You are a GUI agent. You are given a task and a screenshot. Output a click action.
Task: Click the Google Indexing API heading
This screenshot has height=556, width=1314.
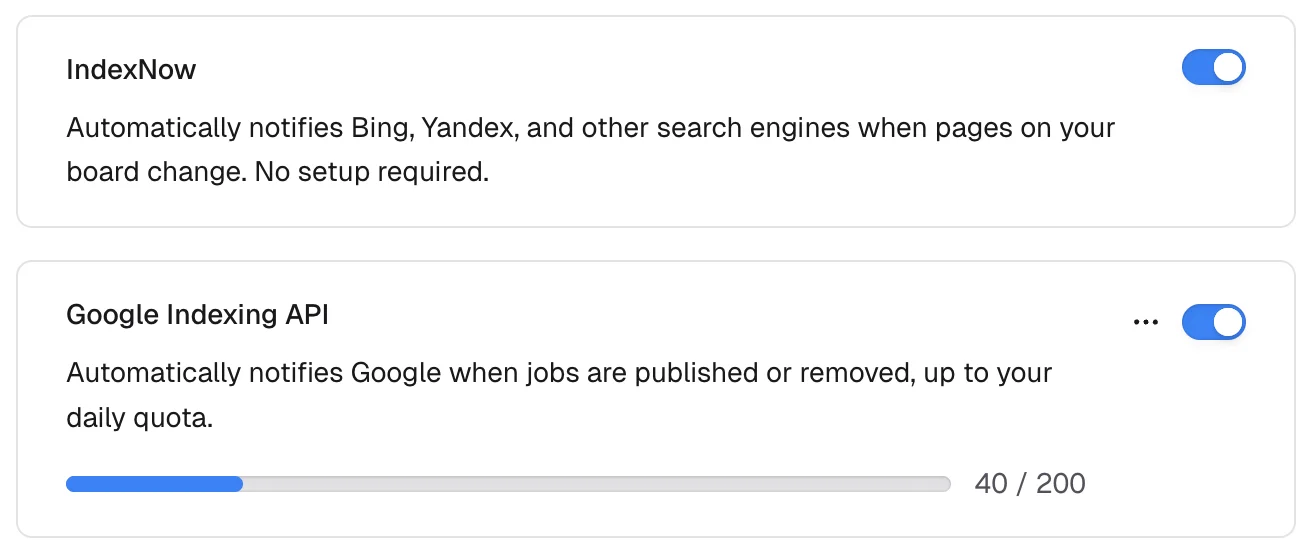pyautogui.click(x=197, y=316)
